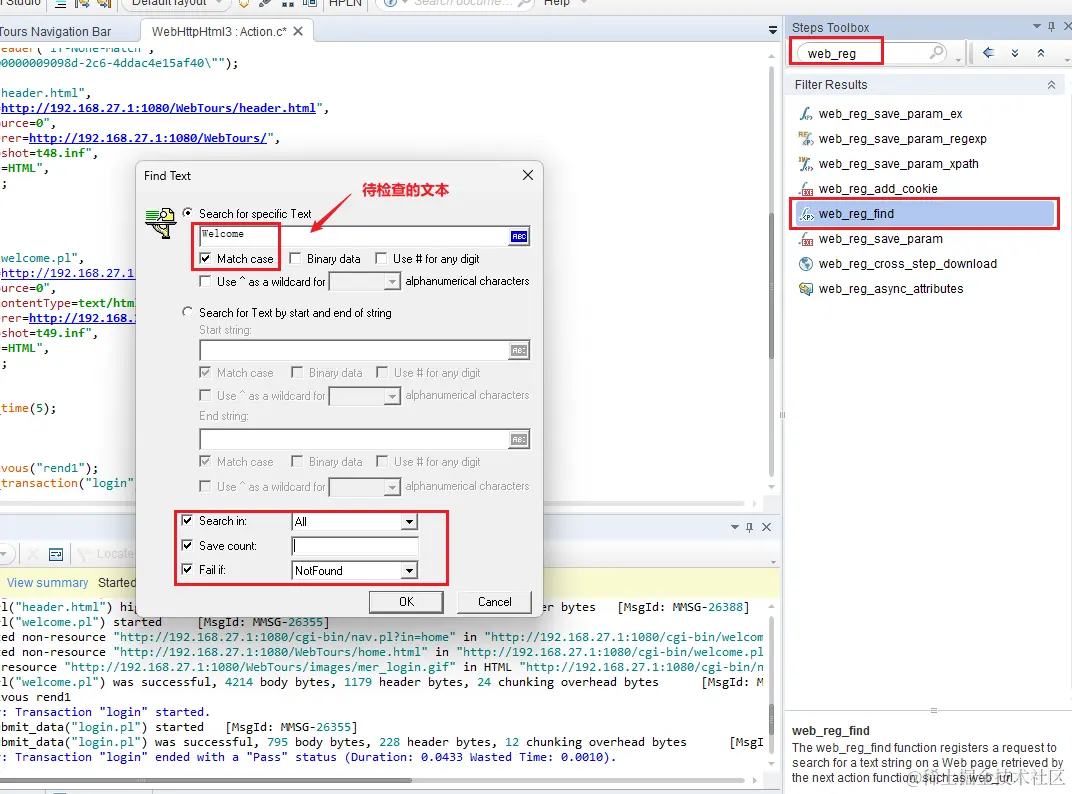The width and height of the screenshot is (1072, 794).
Task: Click ABC icon beside End string field
Action: (x=519, y=439)
